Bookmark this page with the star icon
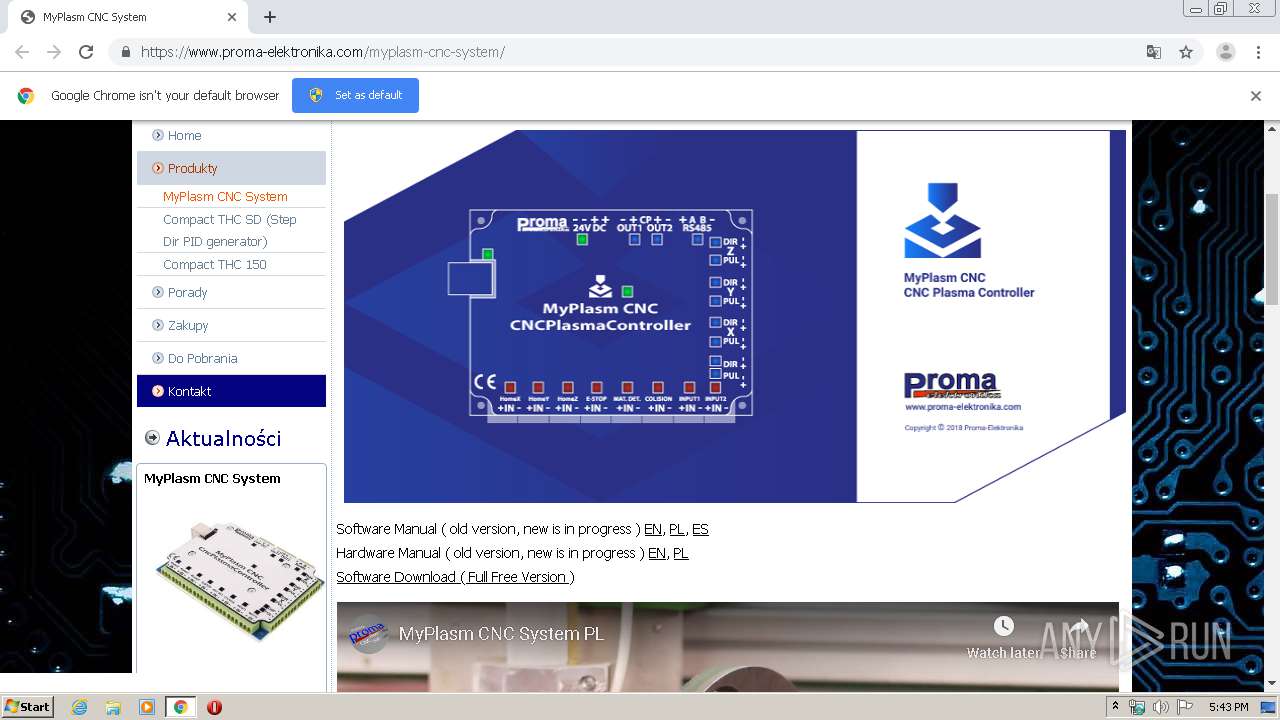 pyautogui.click(x=1186, y=52)
